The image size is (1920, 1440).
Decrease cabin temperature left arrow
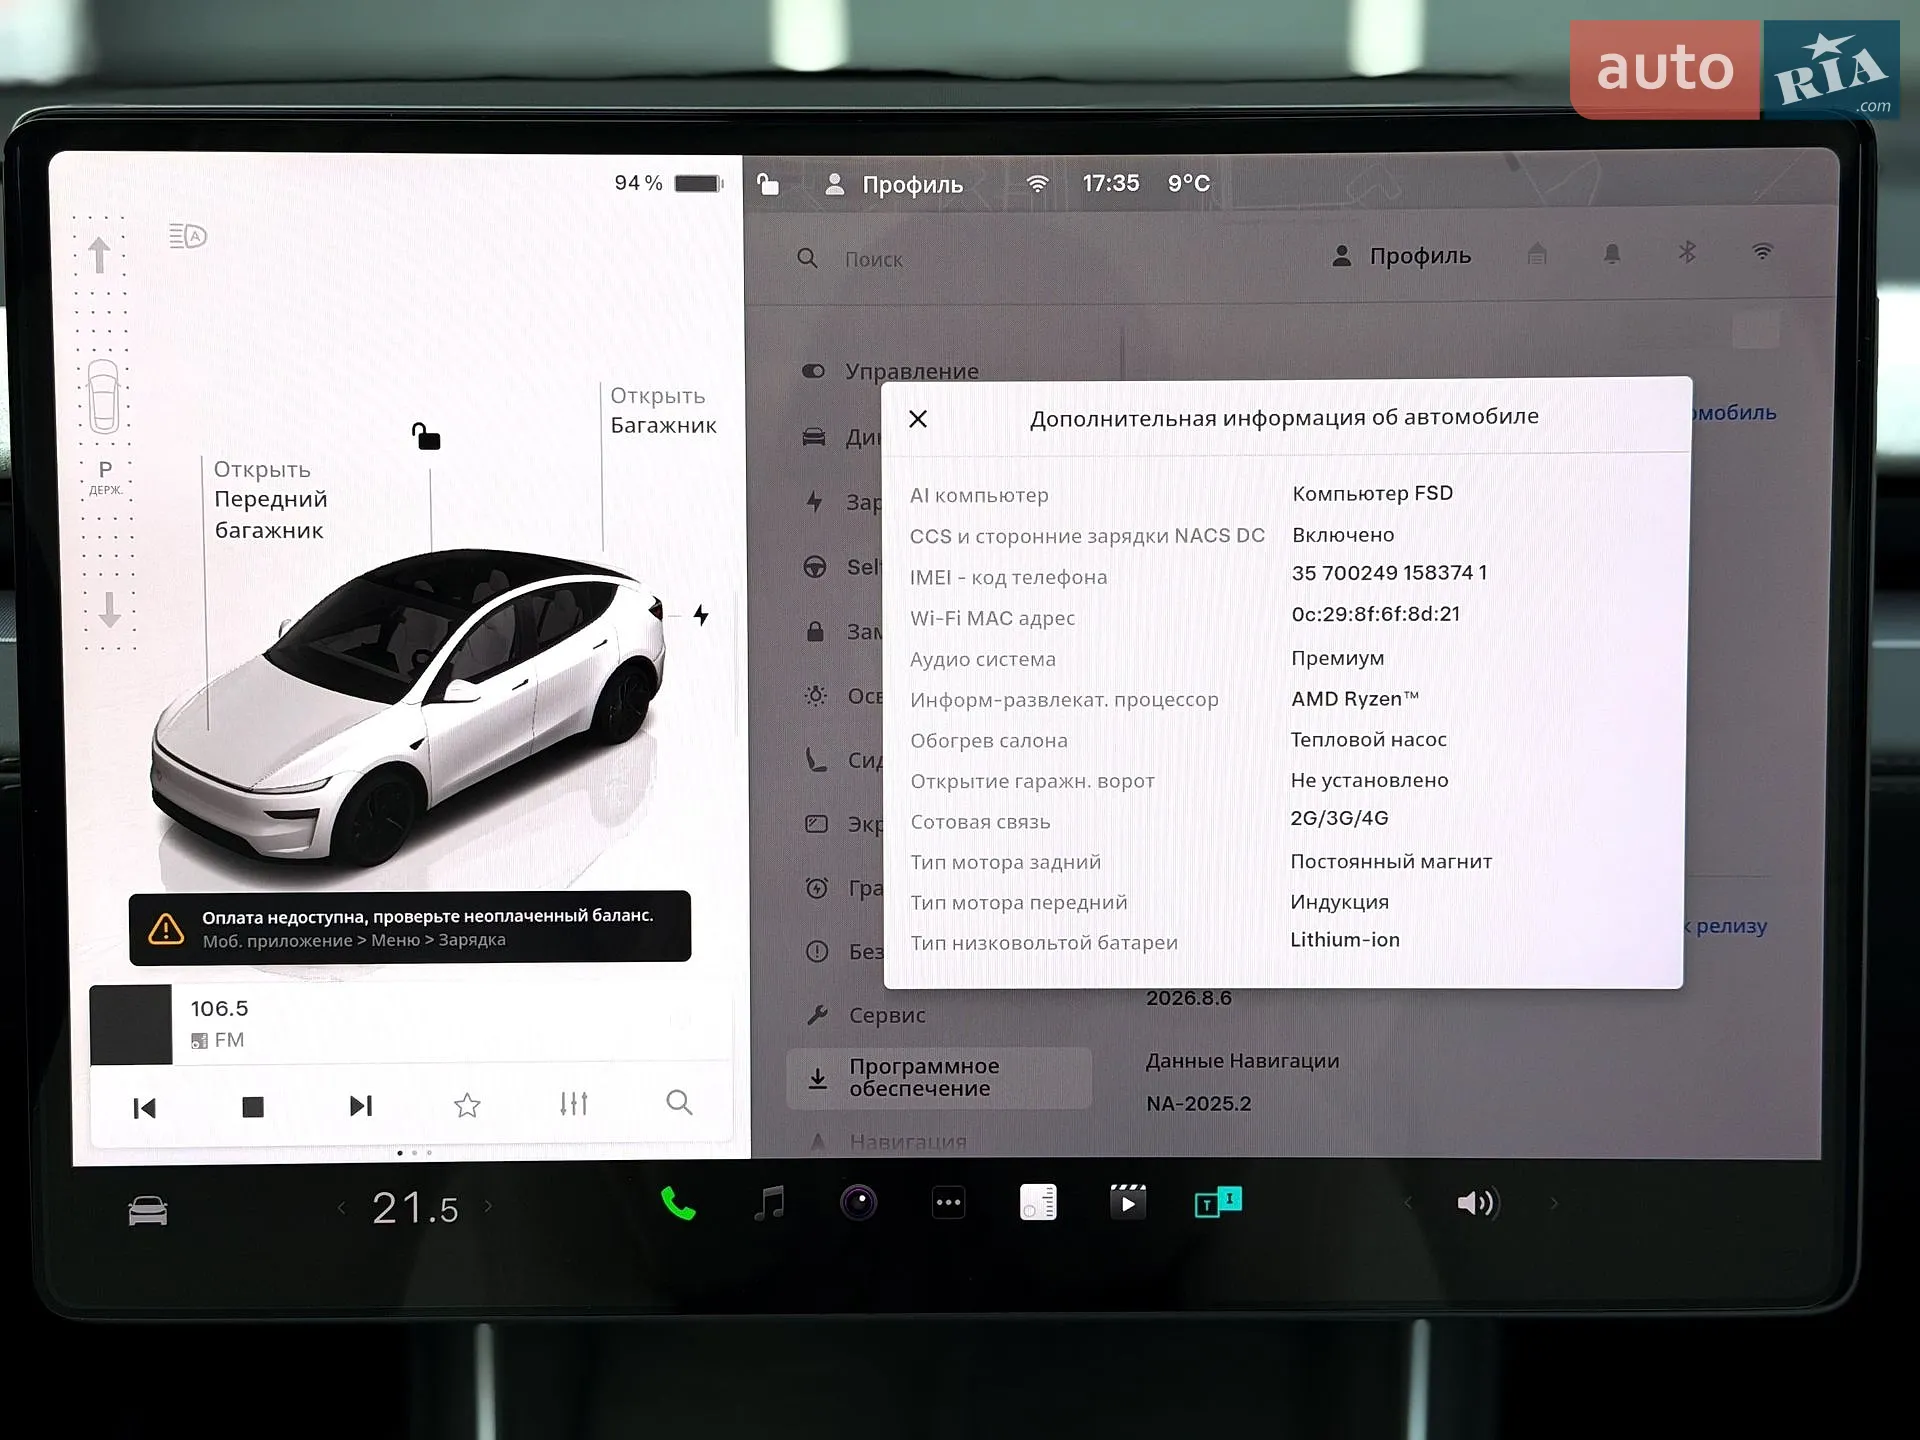pos(342,1208)
